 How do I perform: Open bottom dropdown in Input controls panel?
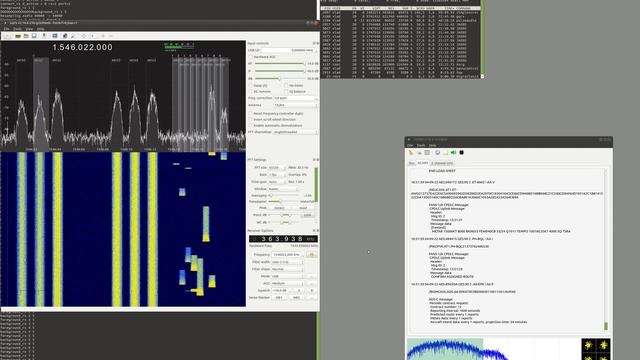[296, 132]
